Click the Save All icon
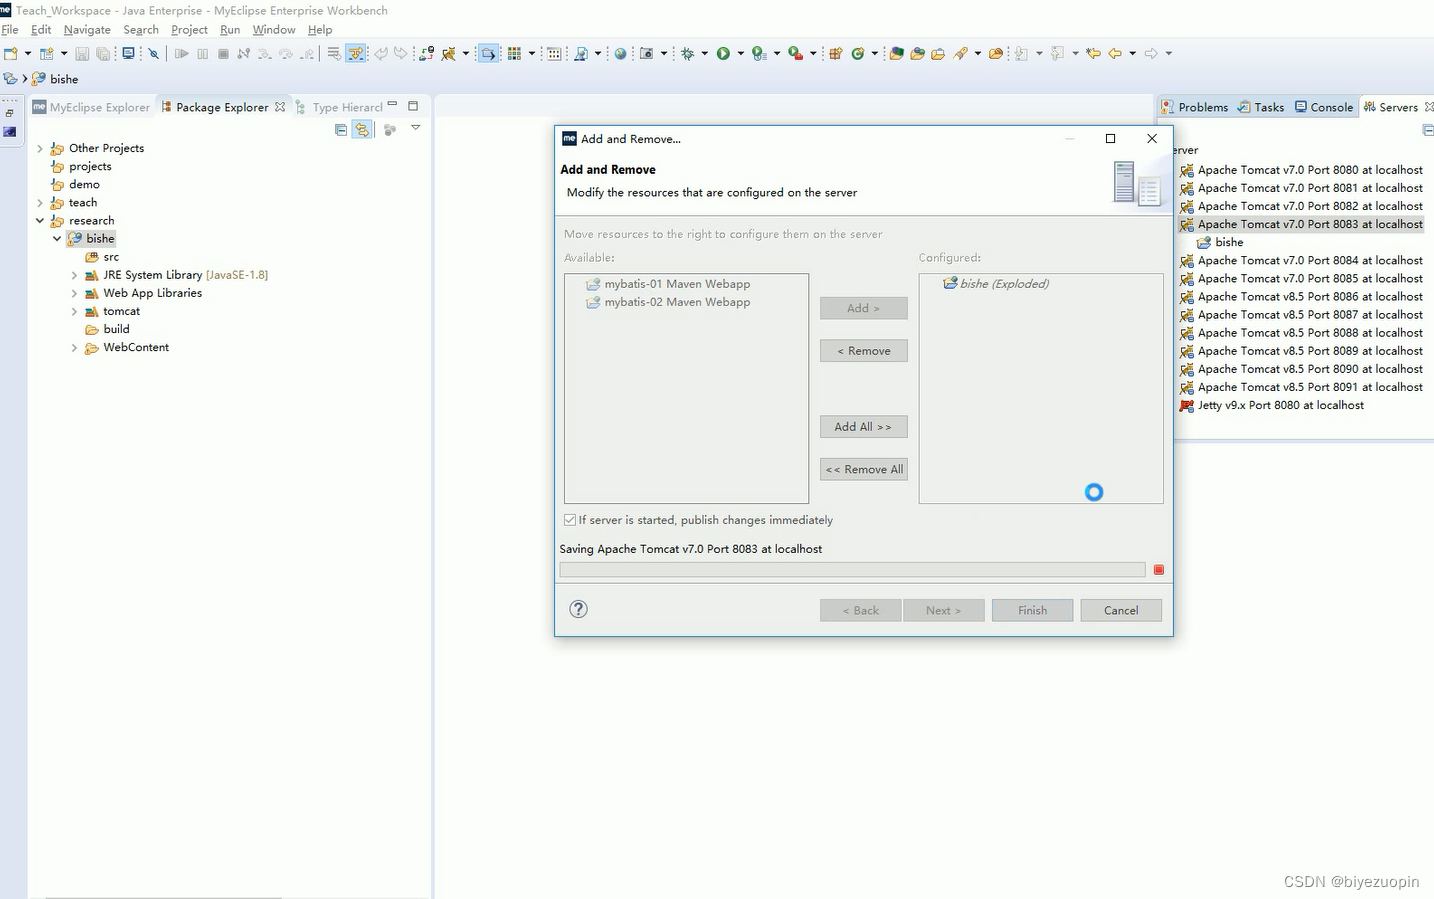1434x899 pixels. [x=103, y=53]
